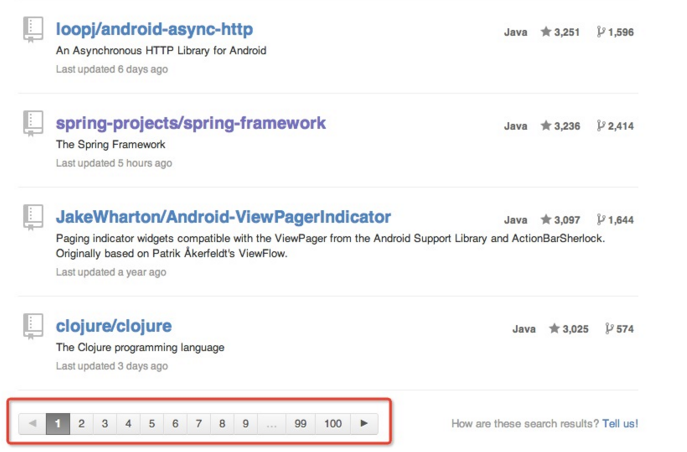
Task: Click 'Paging indicator widgets compatible' description
Action: 330,246
